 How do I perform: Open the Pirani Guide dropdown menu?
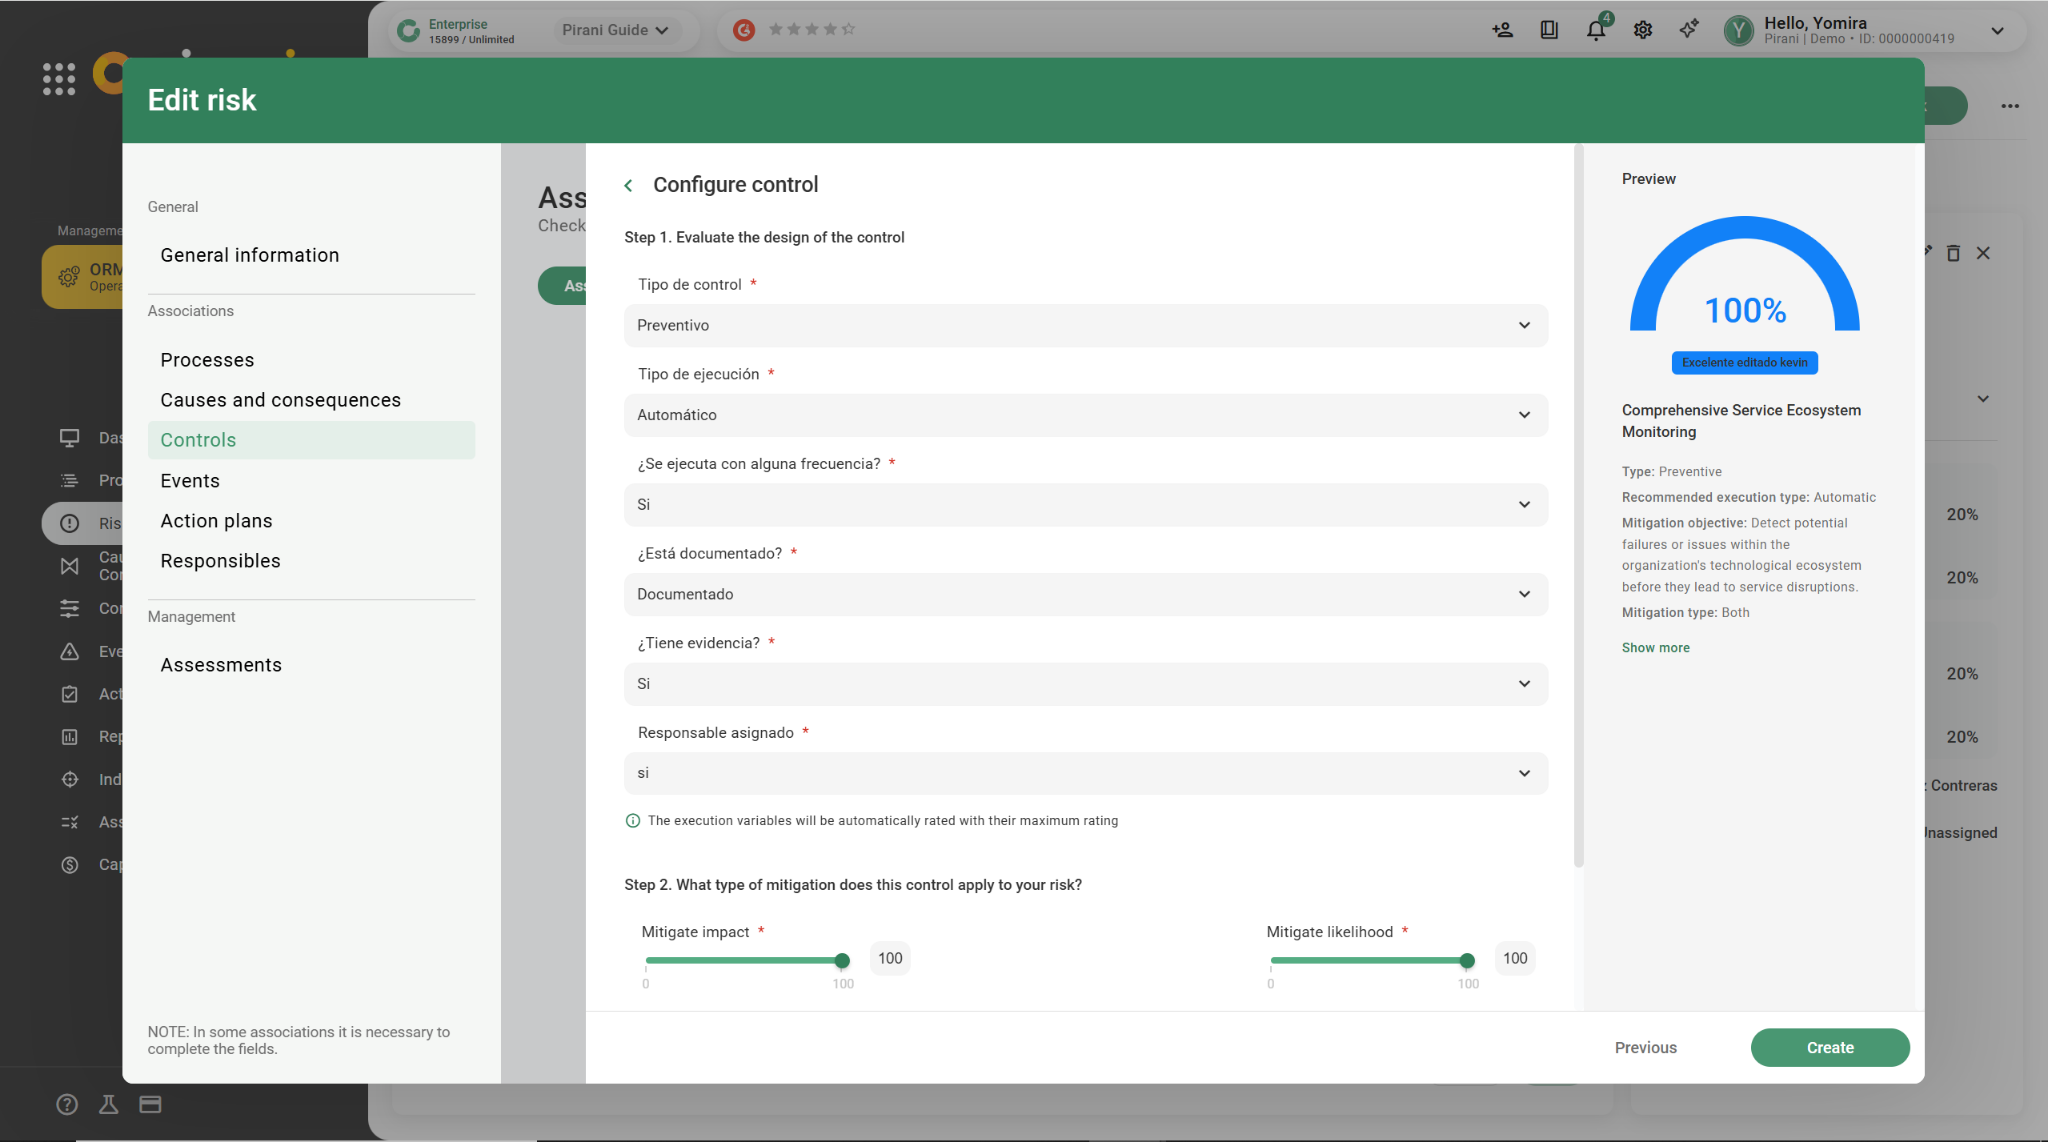[x=615, y=30]
